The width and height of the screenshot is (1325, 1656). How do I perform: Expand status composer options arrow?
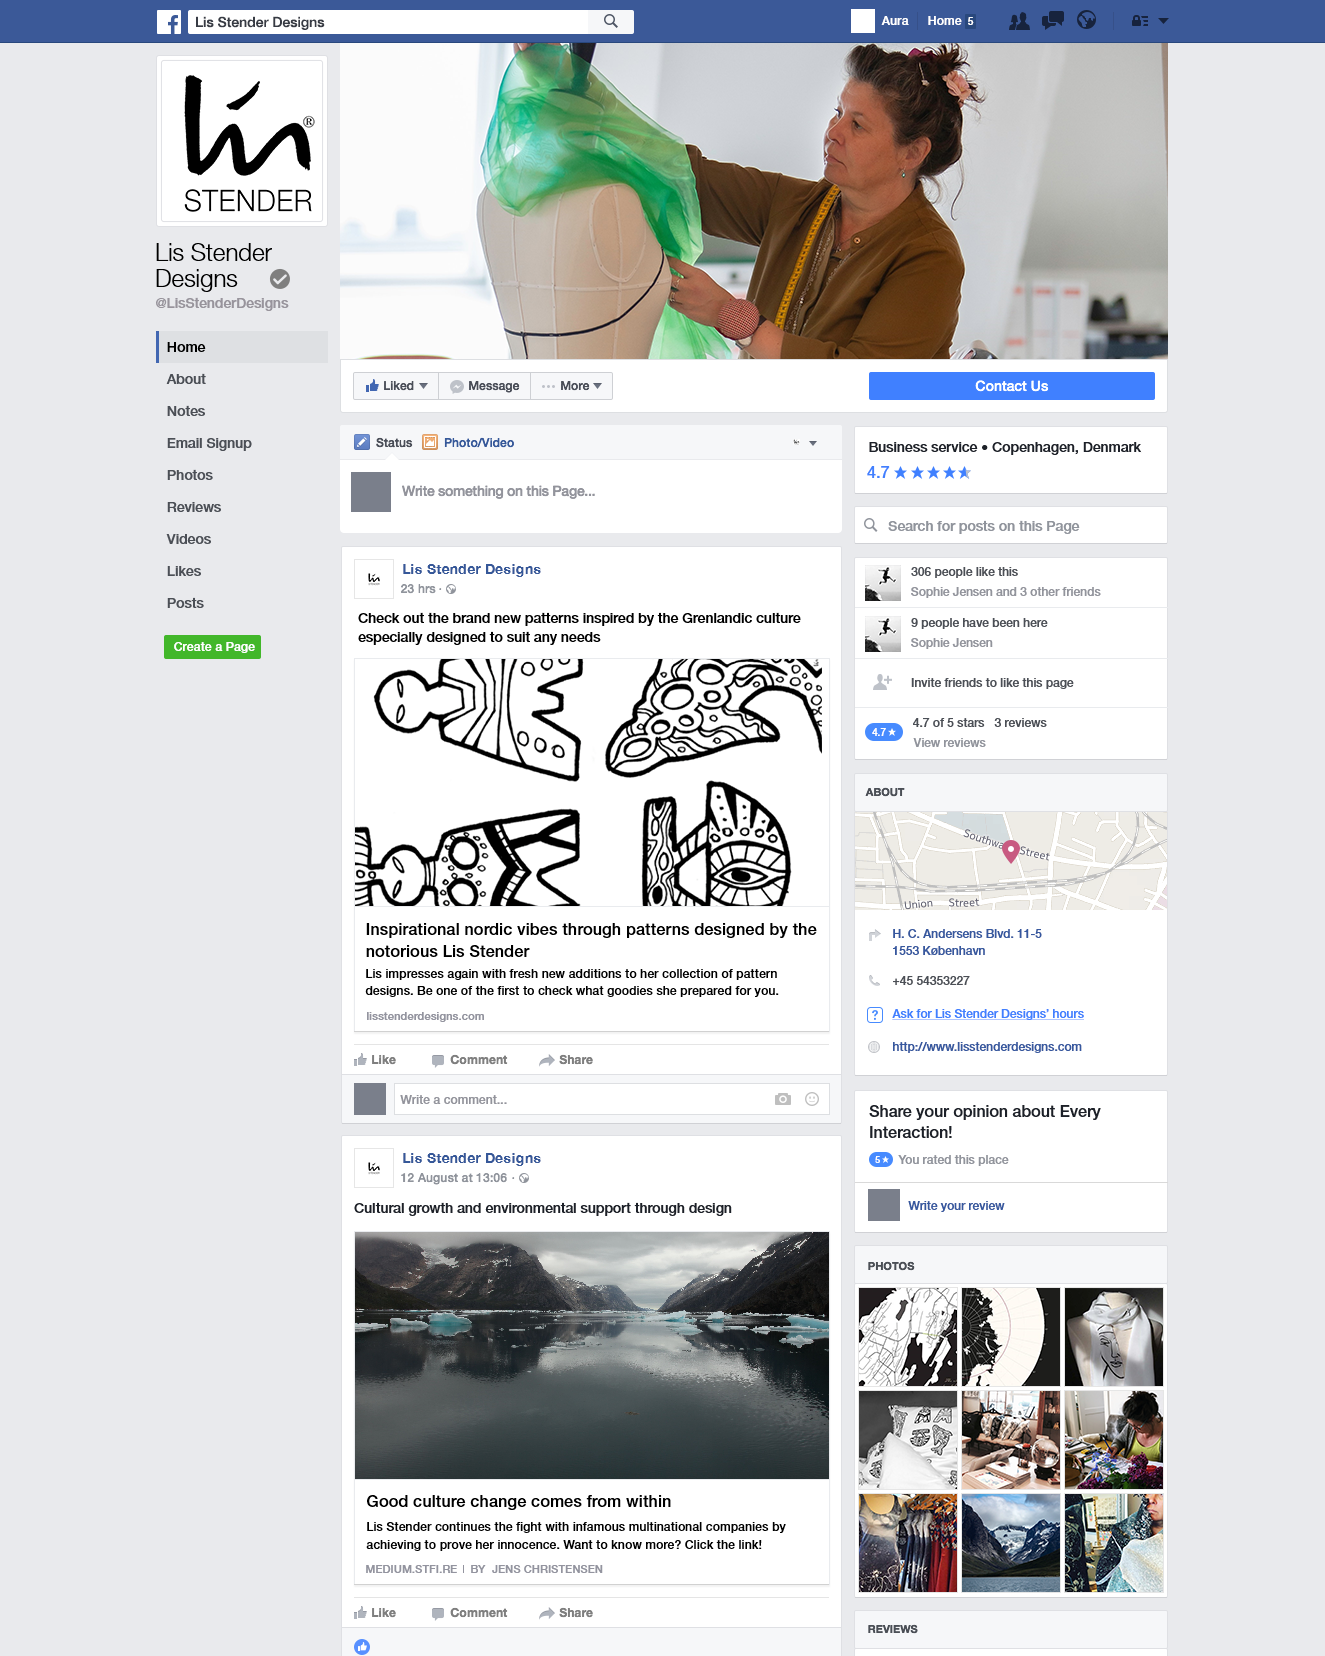(813, 443)
